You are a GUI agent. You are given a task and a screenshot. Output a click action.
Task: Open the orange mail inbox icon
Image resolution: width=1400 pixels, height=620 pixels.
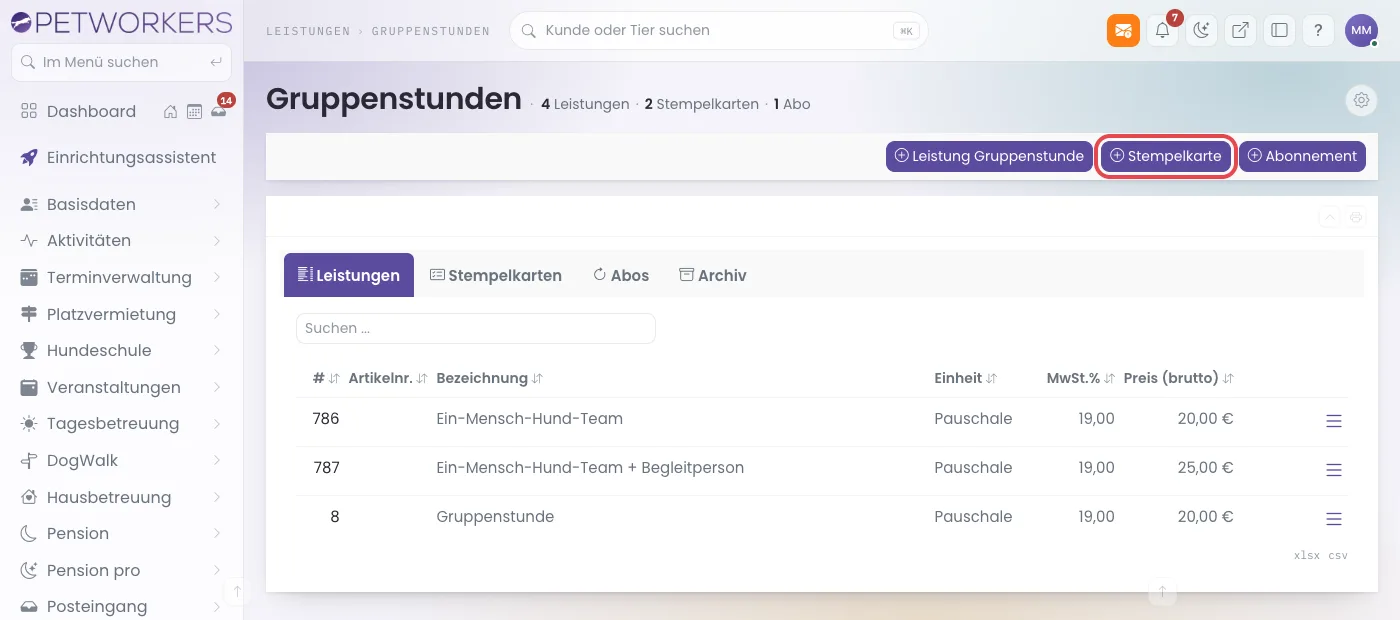pyautogui.click(x=1123, y=30)
